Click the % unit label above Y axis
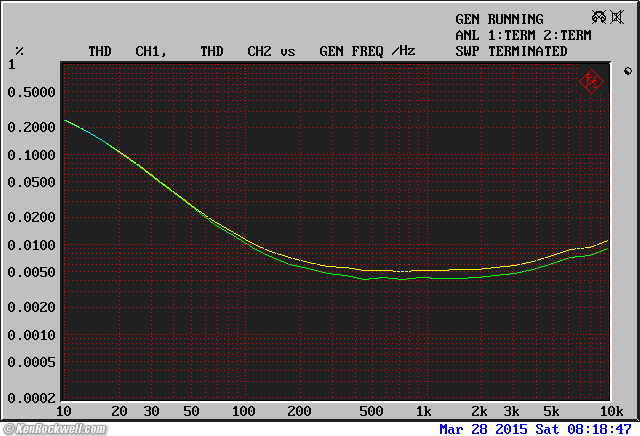Image resolution: width=640 pixels, height=436 pixels. tap(19, 51)
